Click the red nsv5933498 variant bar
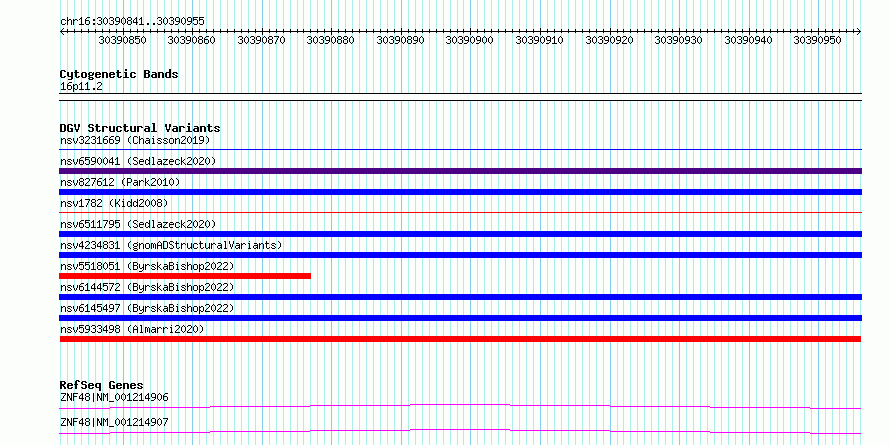 coord(460,339)
